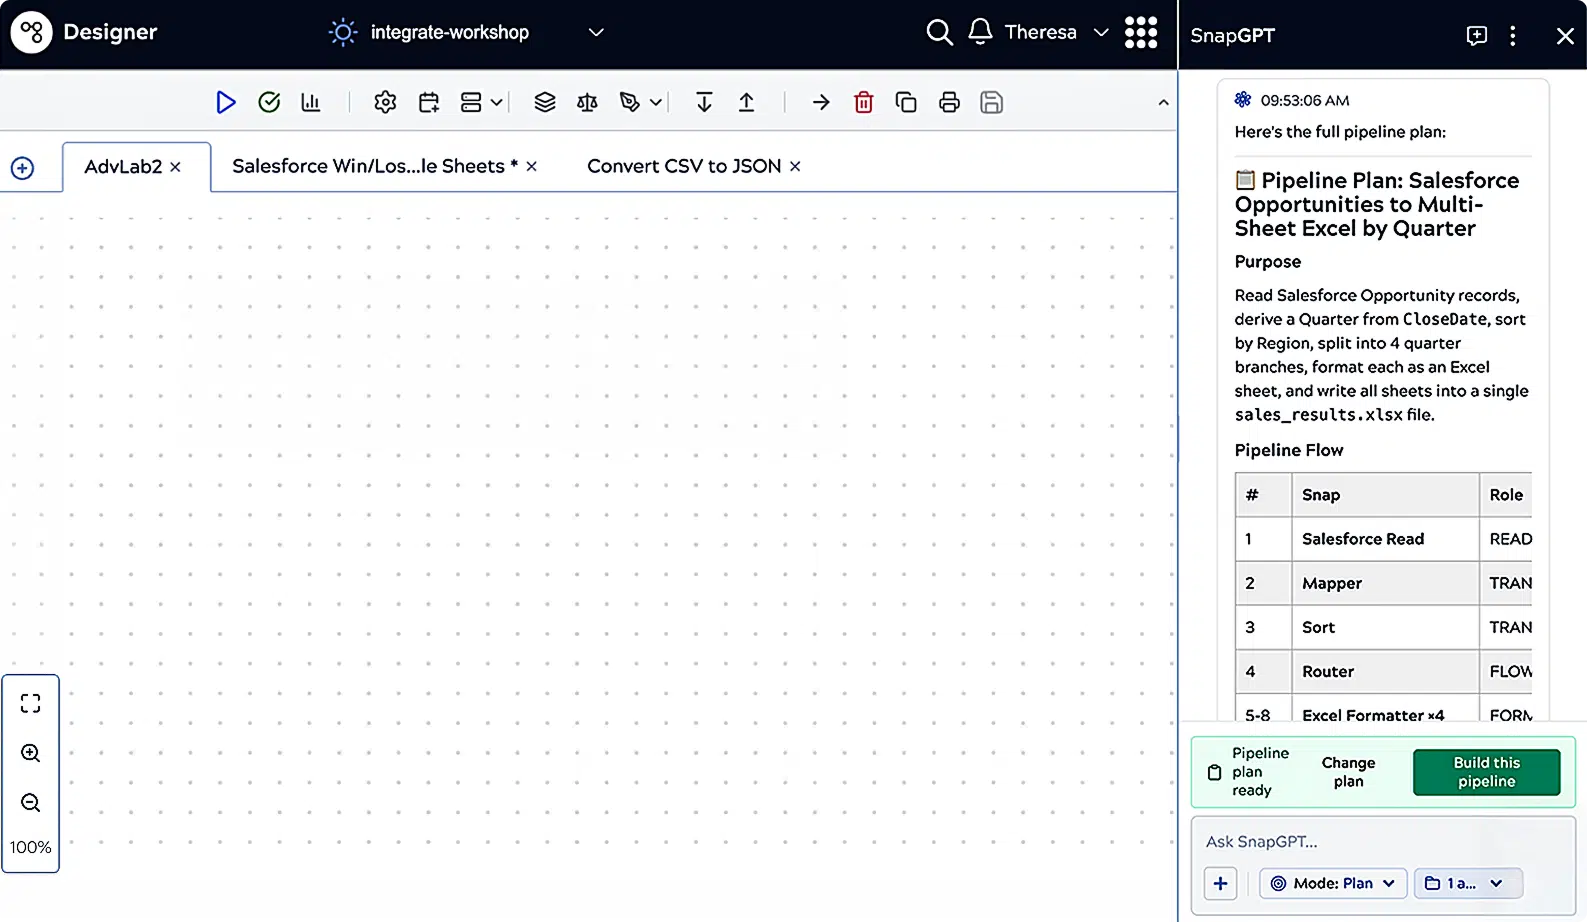
Task: Toggle the sun light-mode icon
Action: [x=342, y=32]
